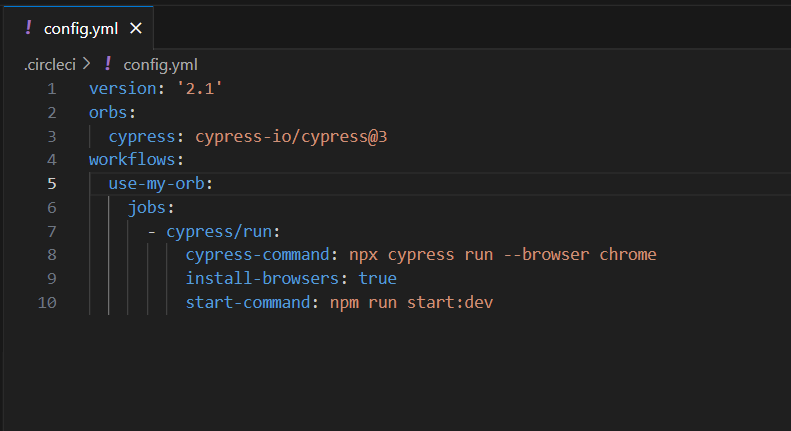Close the config.yml tab

pyautogui.click(x=136, y=29)
